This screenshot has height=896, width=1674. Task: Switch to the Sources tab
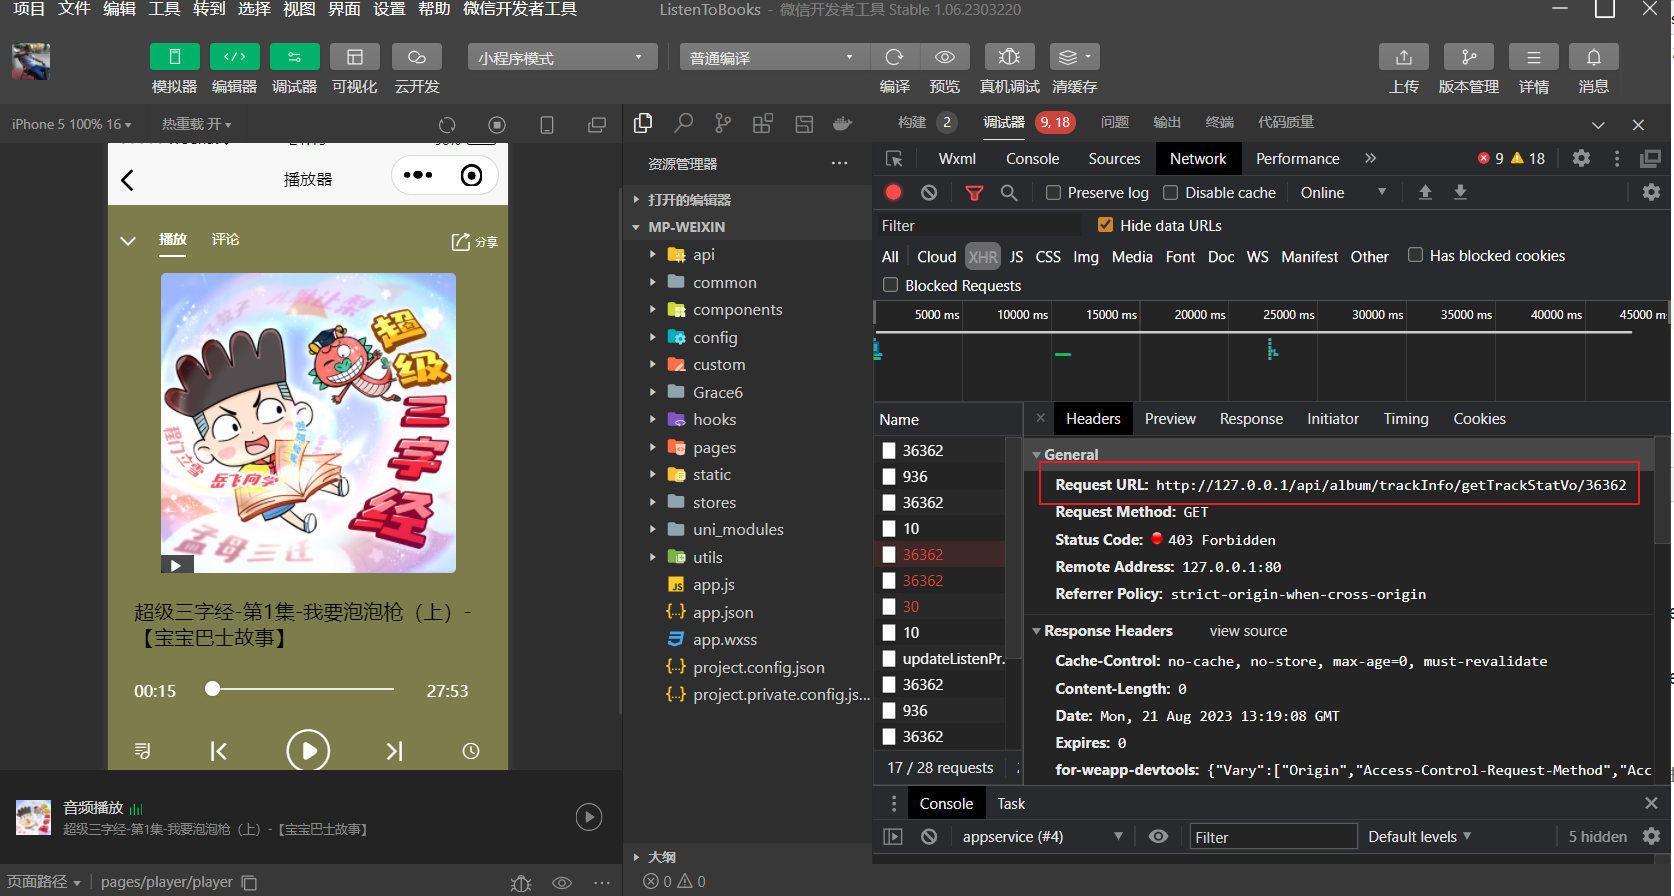[1114, 159]
